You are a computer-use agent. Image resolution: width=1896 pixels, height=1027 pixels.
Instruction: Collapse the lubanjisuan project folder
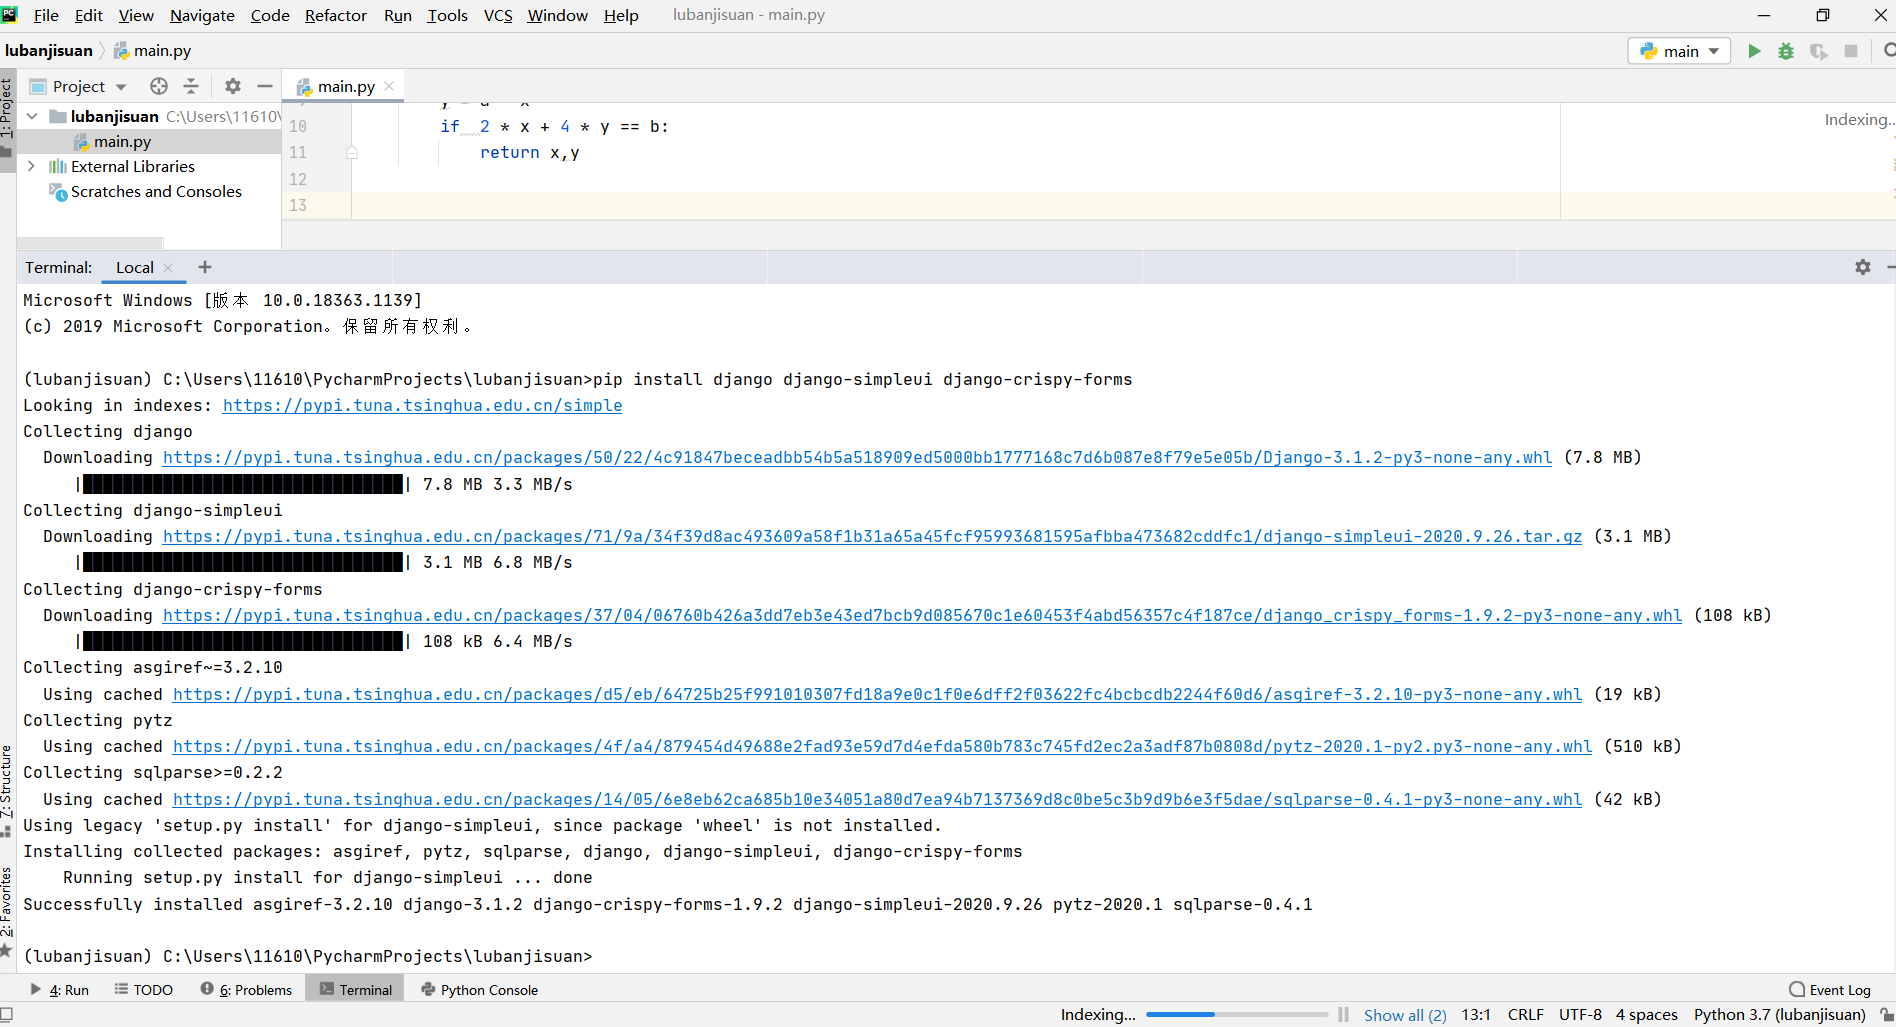click(32, 116)
